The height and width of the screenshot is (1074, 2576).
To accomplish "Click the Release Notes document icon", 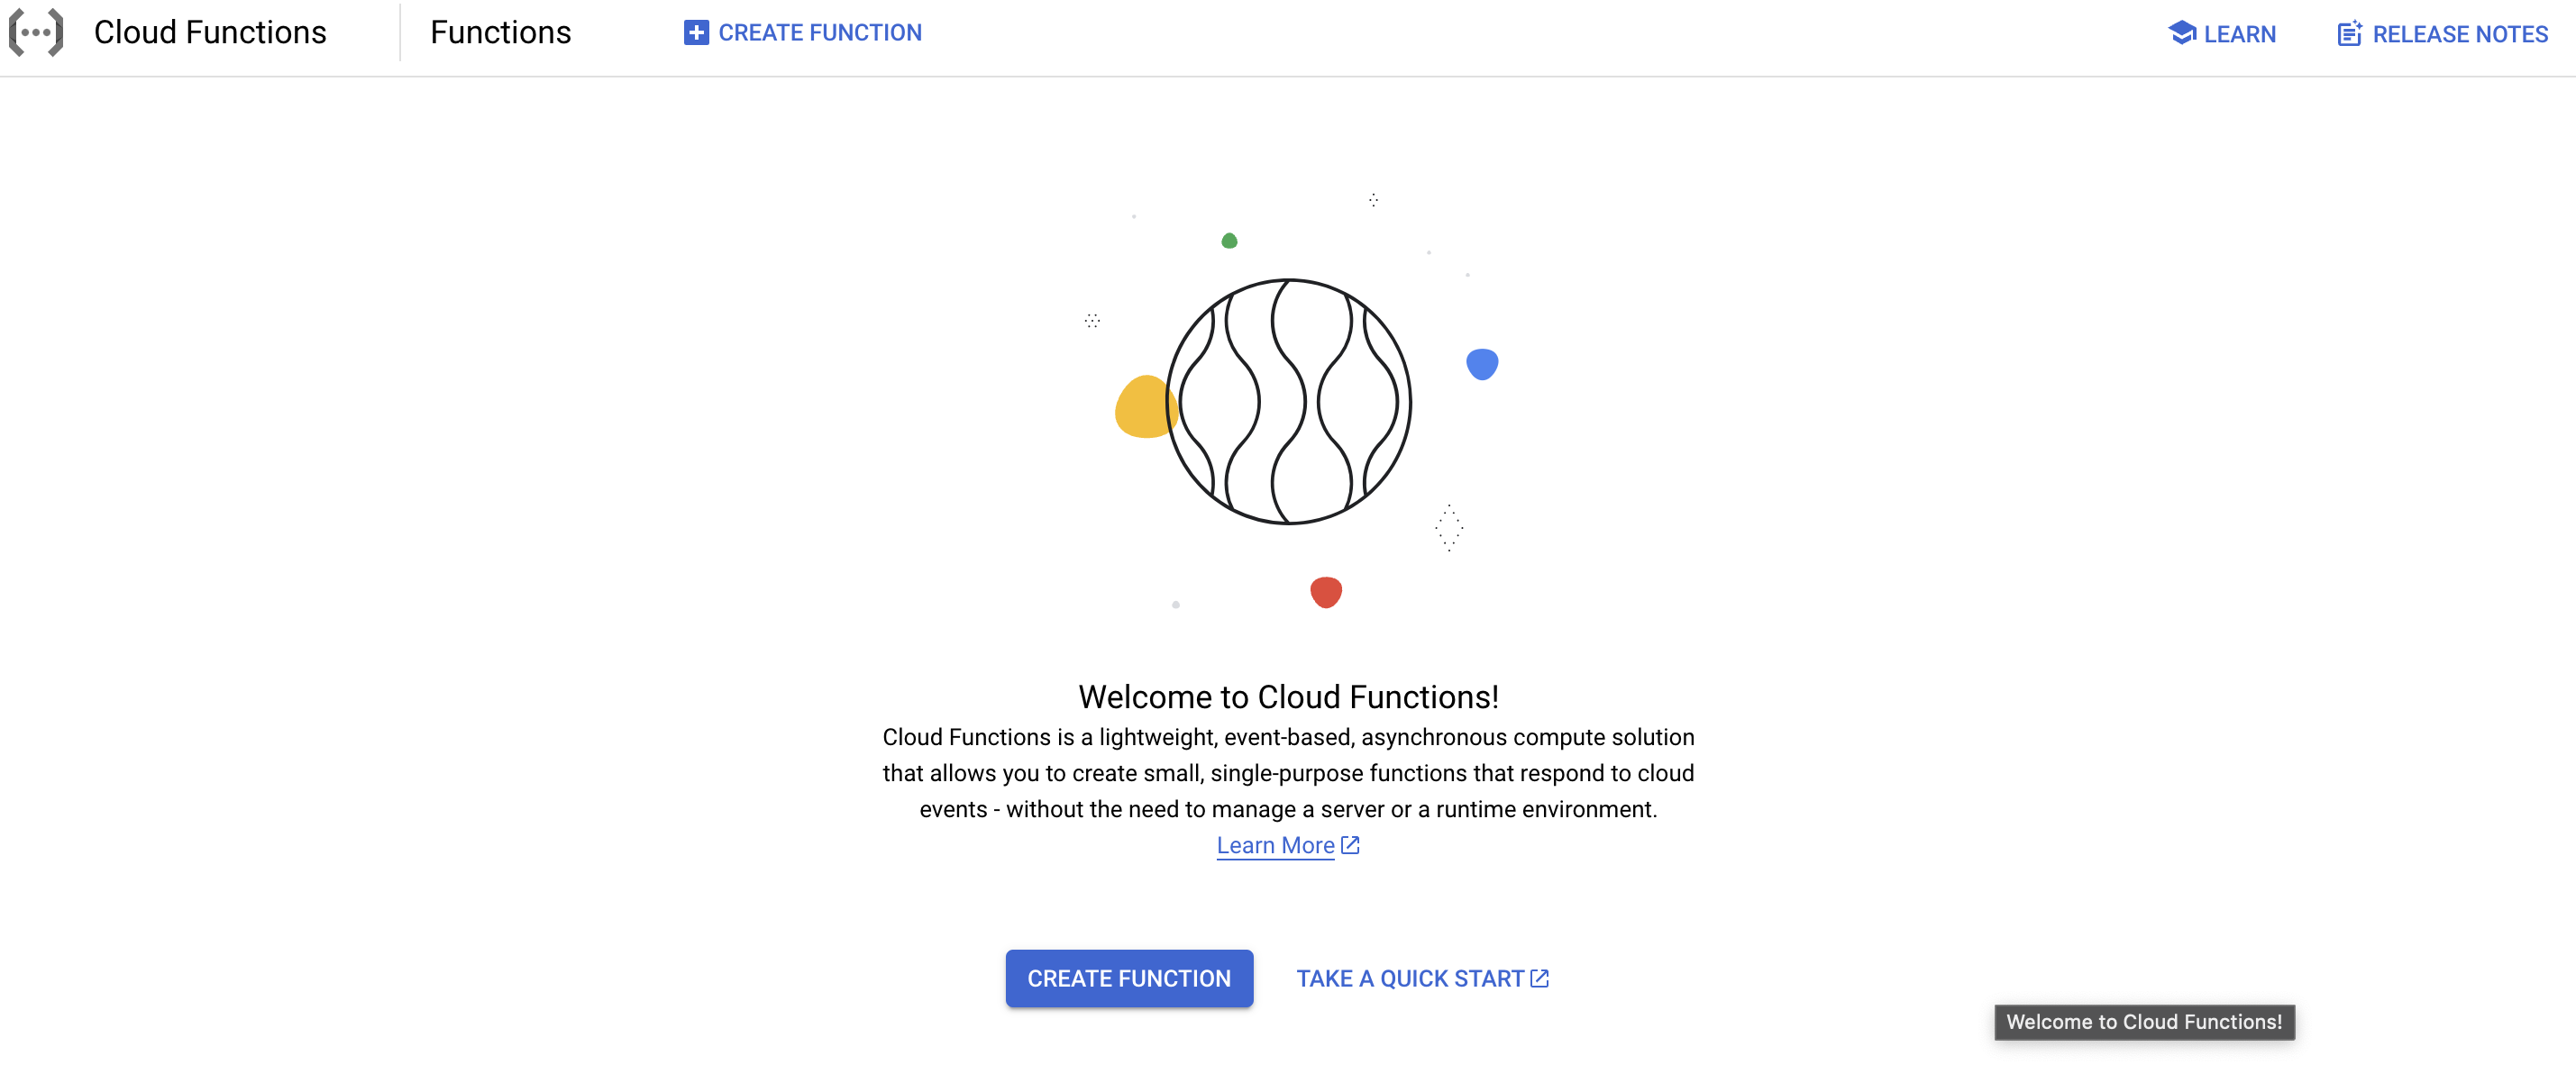I will [x=2349, y=34].
